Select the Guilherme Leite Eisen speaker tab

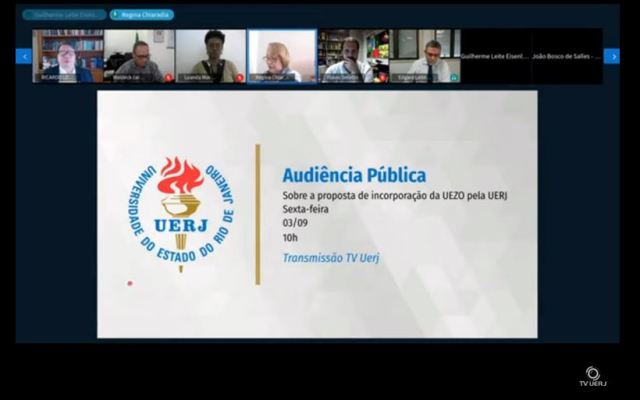tap(64, 15)
